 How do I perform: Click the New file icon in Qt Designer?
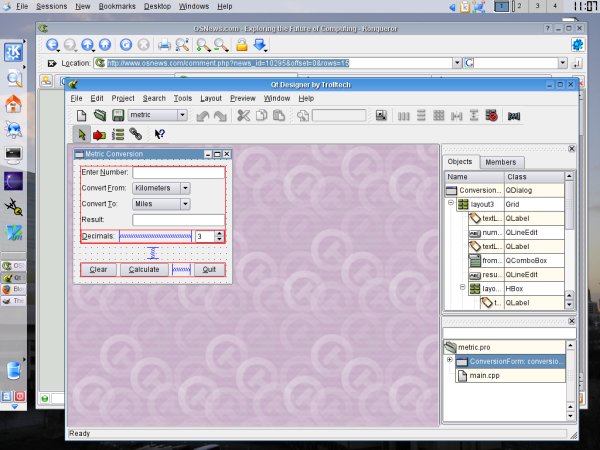coord(82,115)
